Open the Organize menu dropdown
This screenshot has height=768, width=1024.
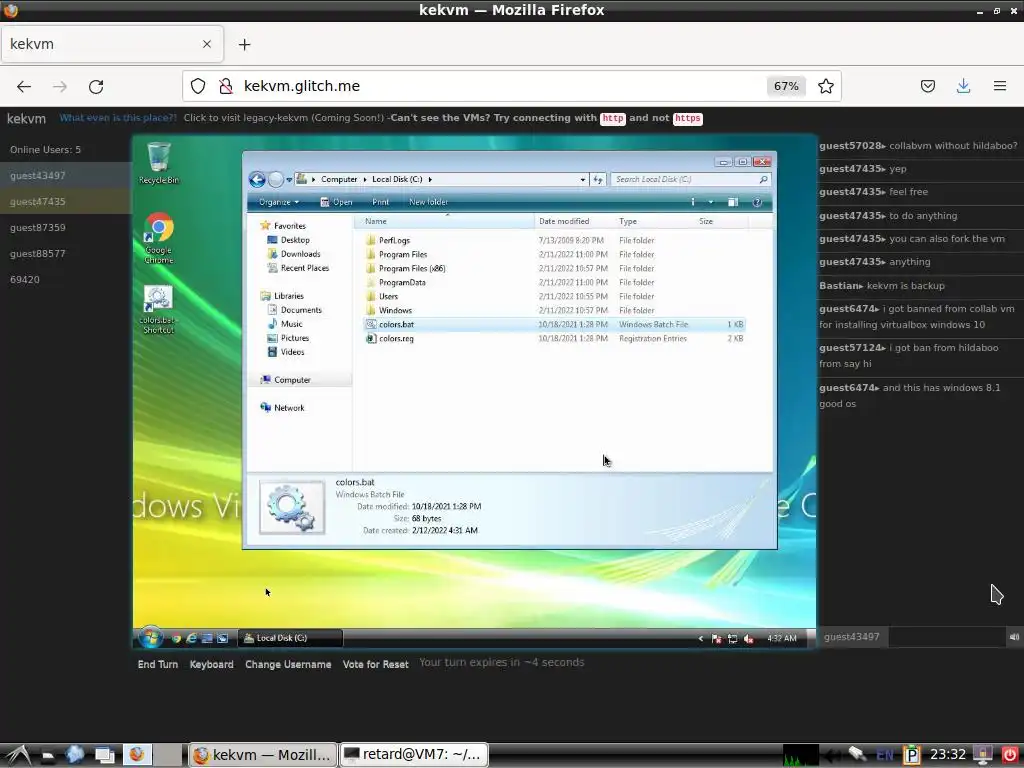click(279, 202)
